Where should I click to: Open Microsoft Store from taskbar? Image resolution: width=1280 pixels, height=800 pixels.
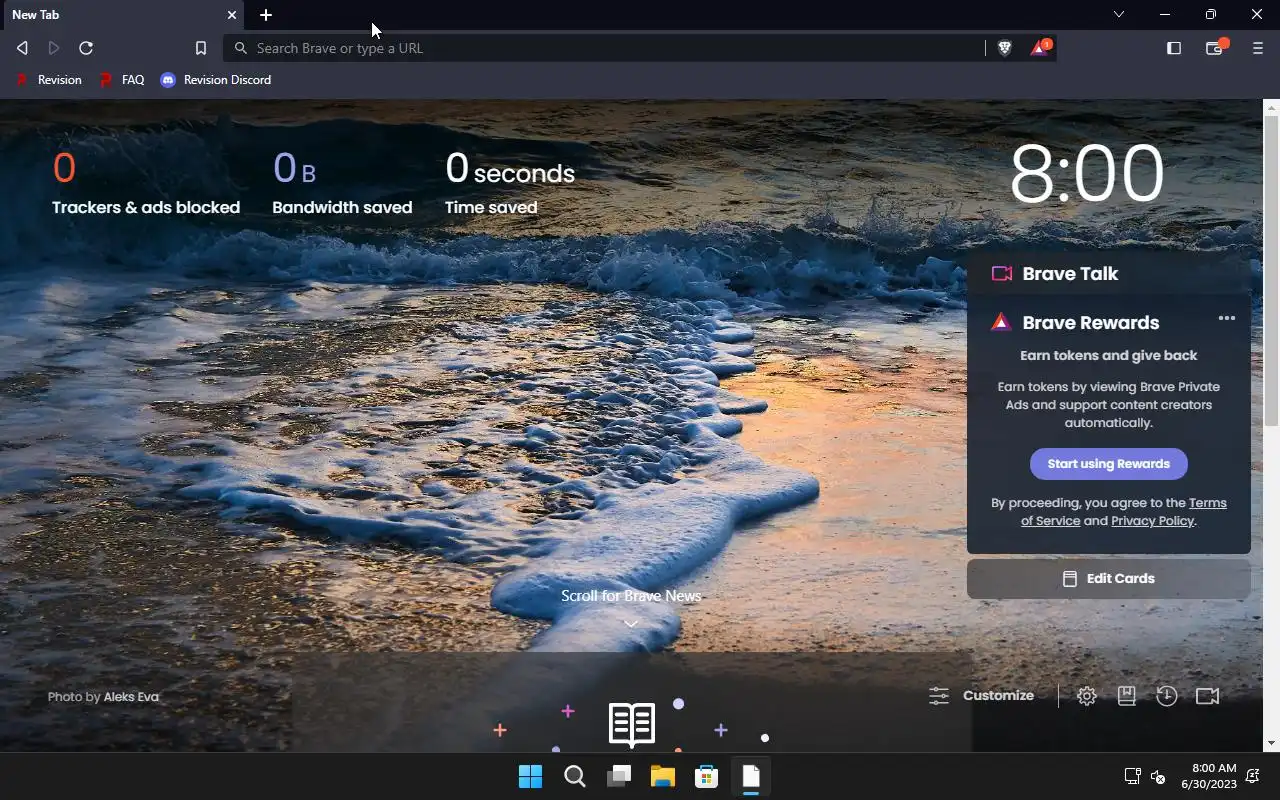tap(706, 776)
